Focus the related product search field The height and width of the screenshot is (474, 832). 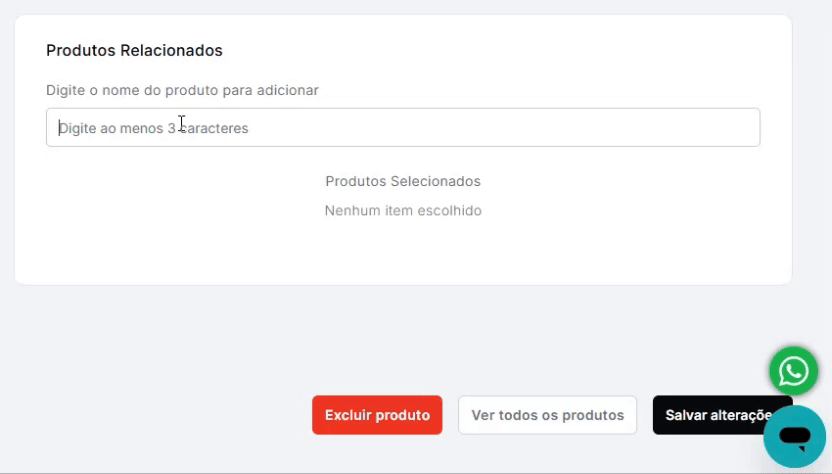pos(403,128)
